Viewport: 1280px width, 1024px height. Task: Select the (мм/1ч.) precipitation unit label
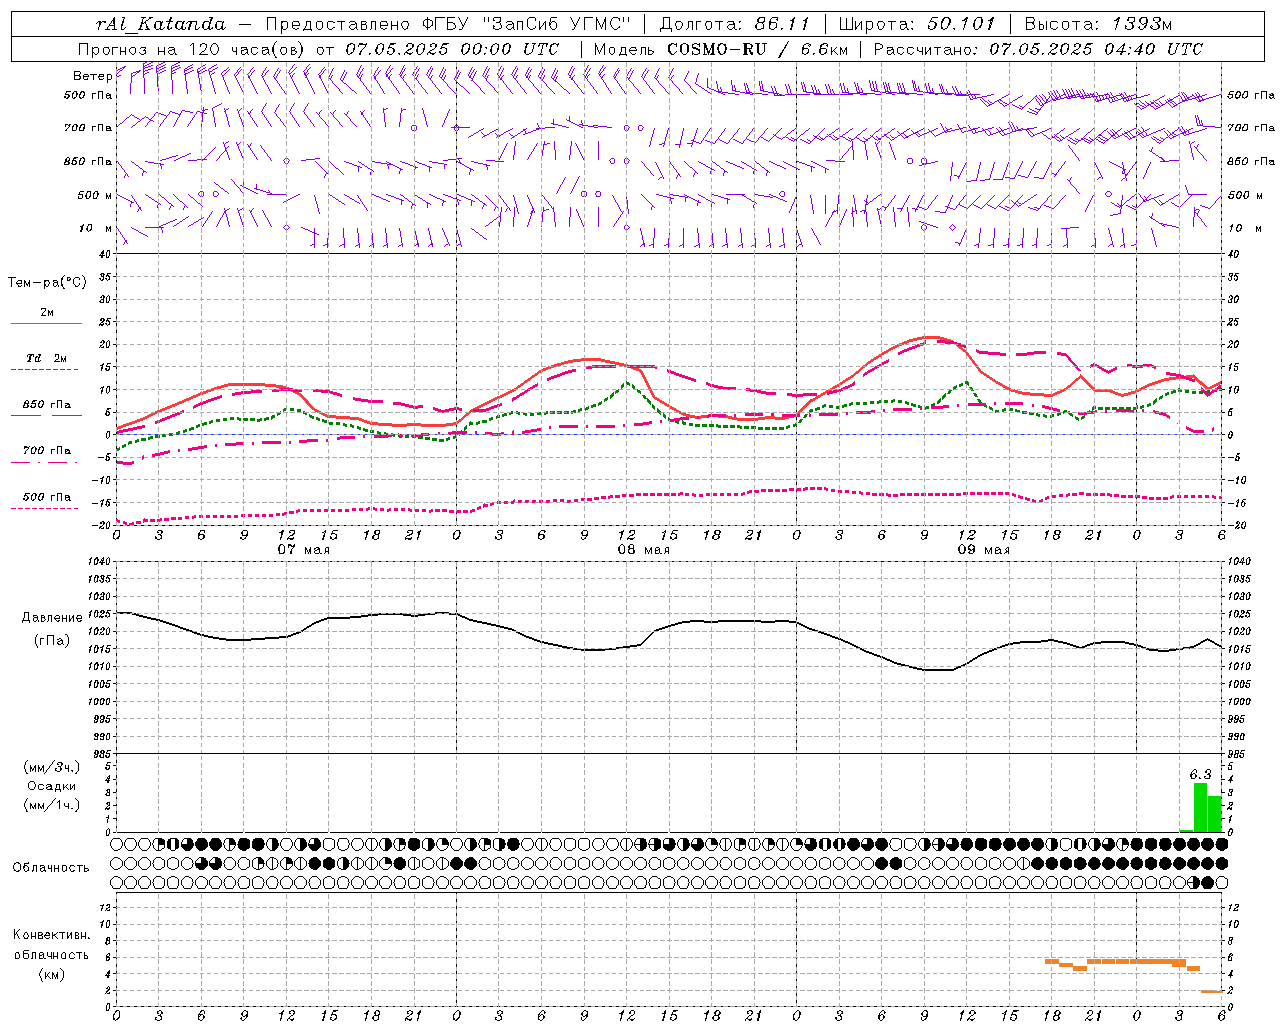click(52, 805)
